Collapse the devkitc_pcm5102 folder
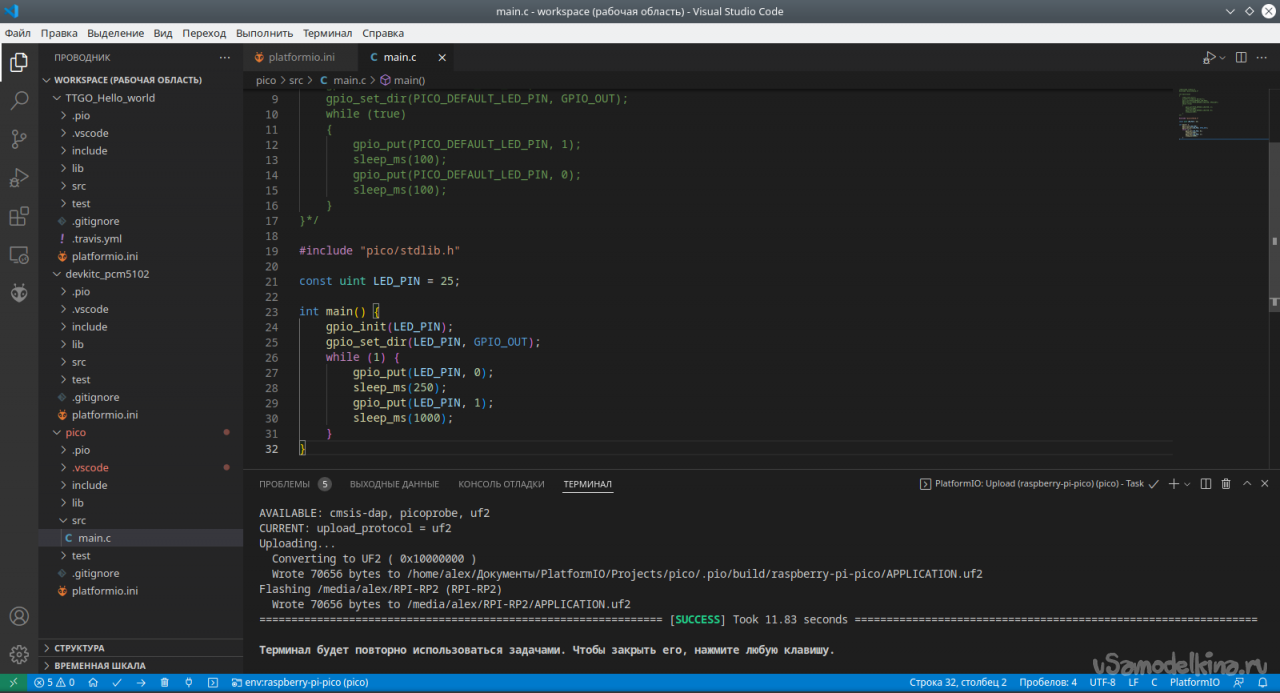This screenshot has height=693, width=1280. pos(108,274)
